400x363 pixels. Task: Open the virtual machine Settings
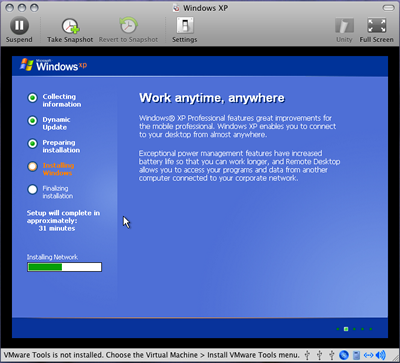point(185,25)
